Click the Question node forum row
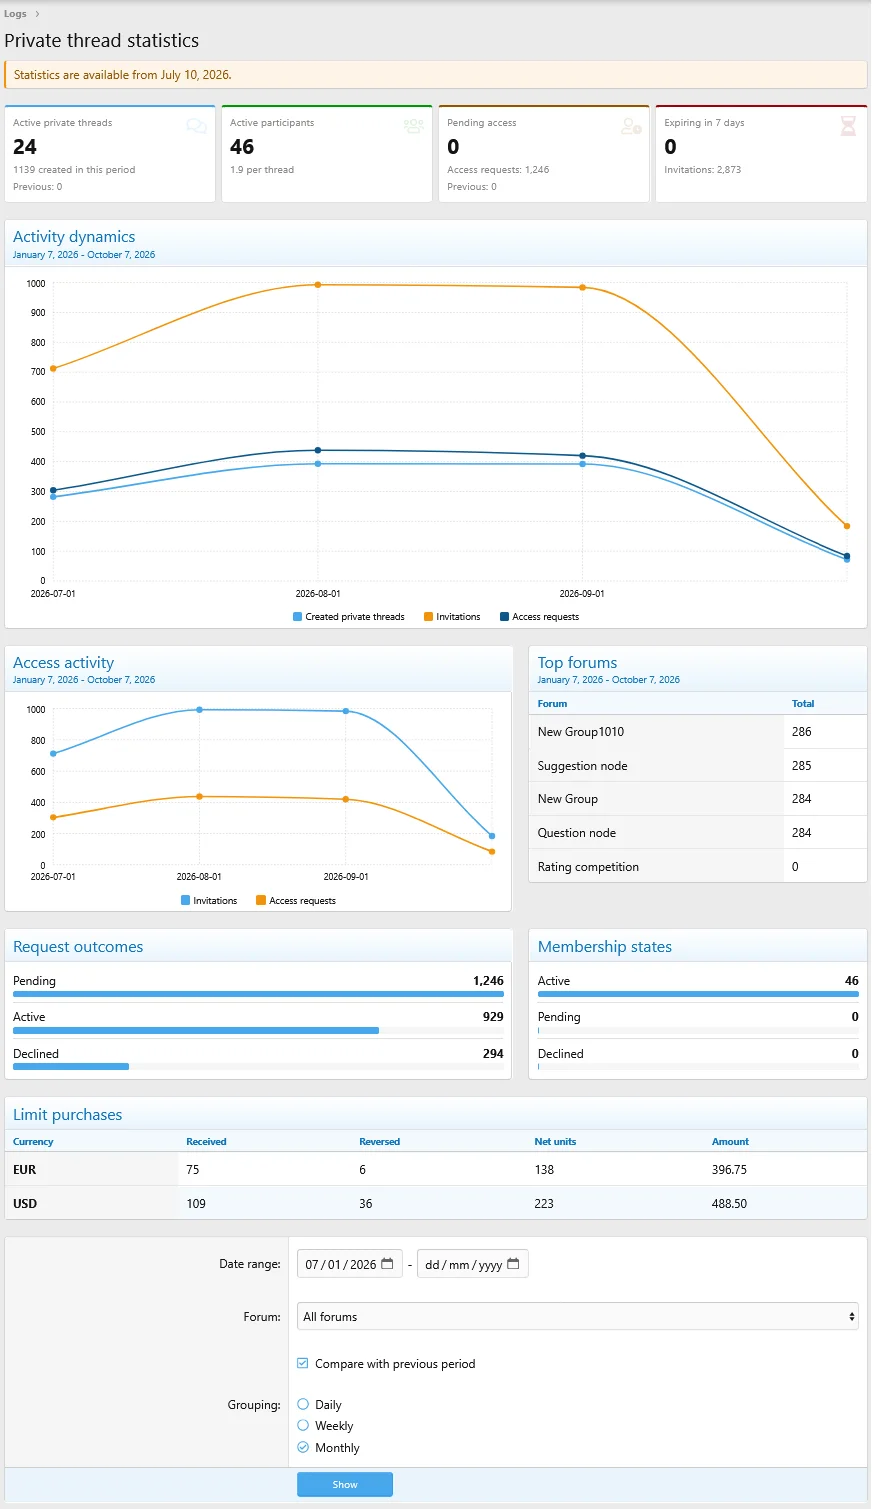This screenshot has width=872, height=1509. point(698,833)
